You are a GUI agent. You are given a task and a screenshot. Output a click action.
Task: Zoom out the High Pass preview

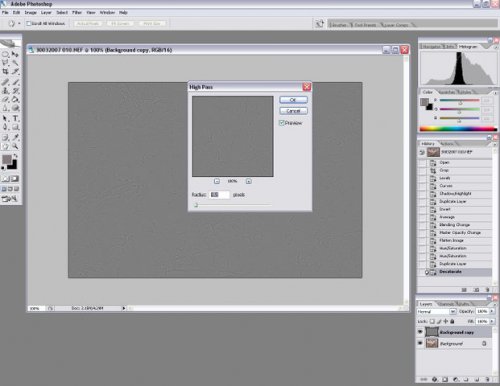[217, 181]
